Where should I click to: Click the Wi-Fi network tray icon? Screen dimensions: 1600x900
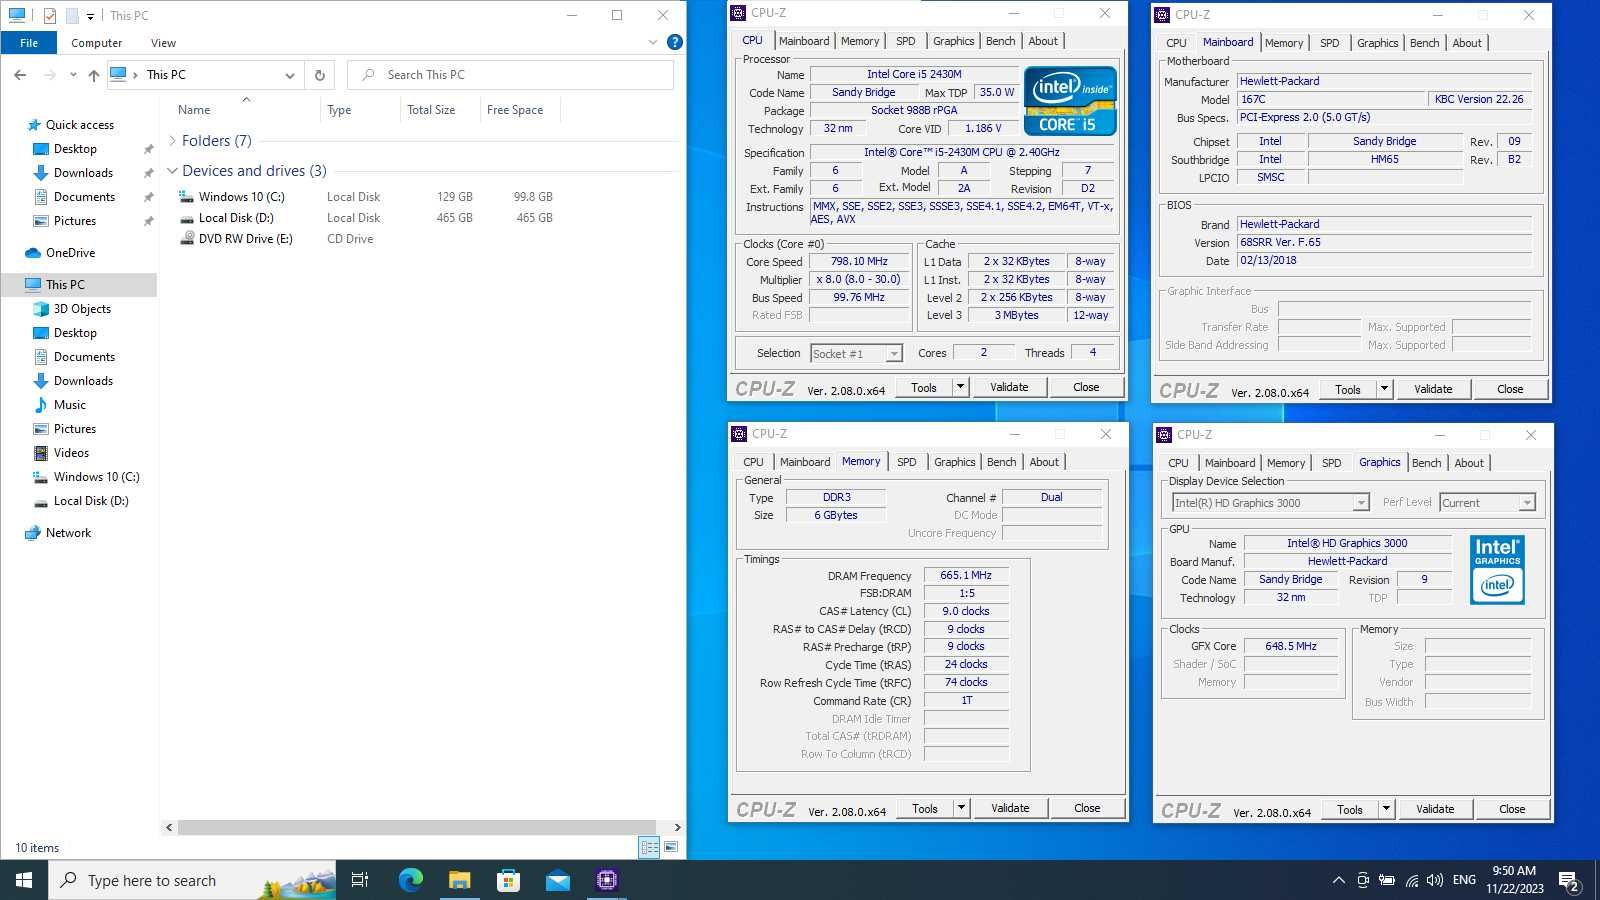(x=1411, y=880)
